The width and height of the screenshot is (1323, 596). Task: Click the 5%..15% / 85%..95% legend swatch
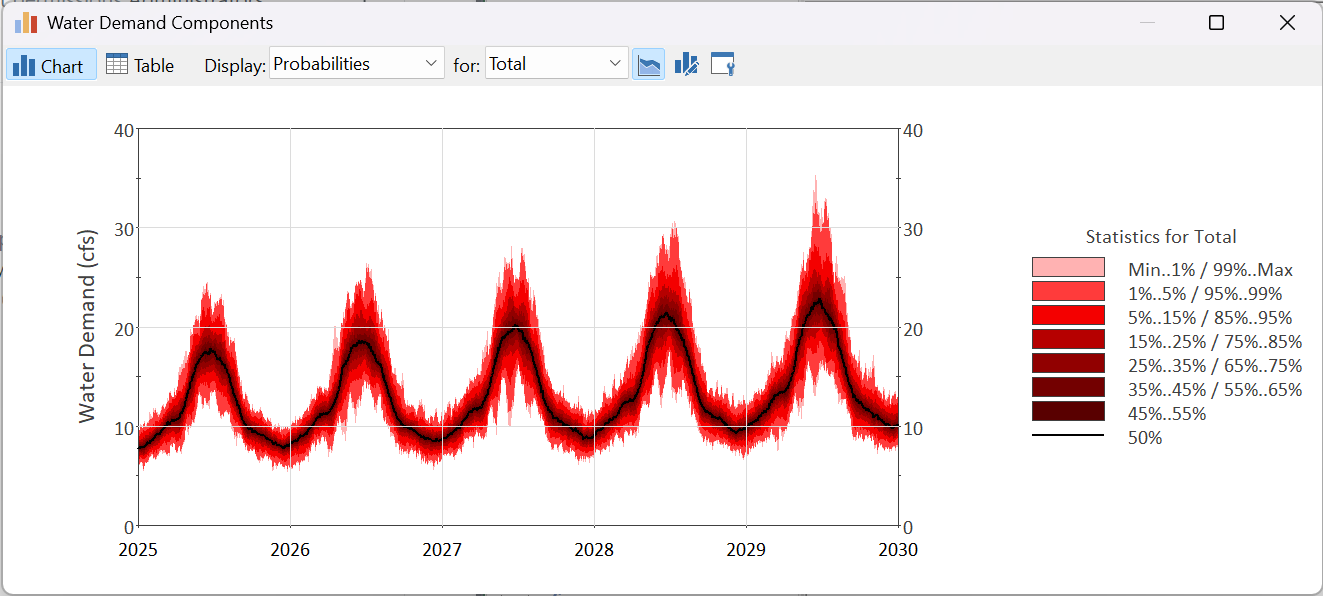point(1068,315)
